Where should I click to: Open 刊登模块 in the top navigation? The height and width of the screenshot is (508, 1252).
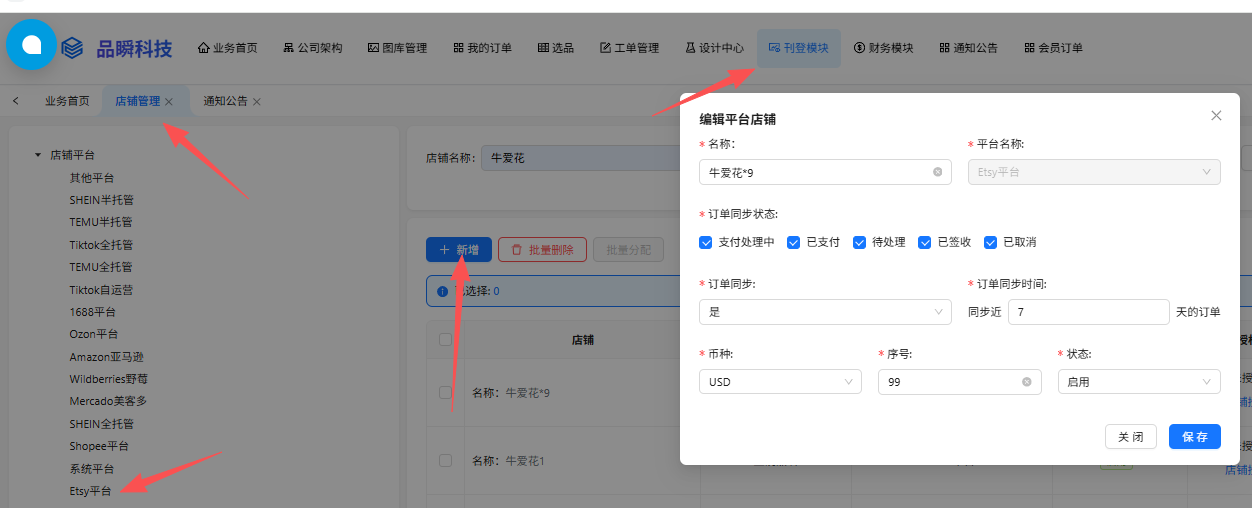tap(798, 48)
